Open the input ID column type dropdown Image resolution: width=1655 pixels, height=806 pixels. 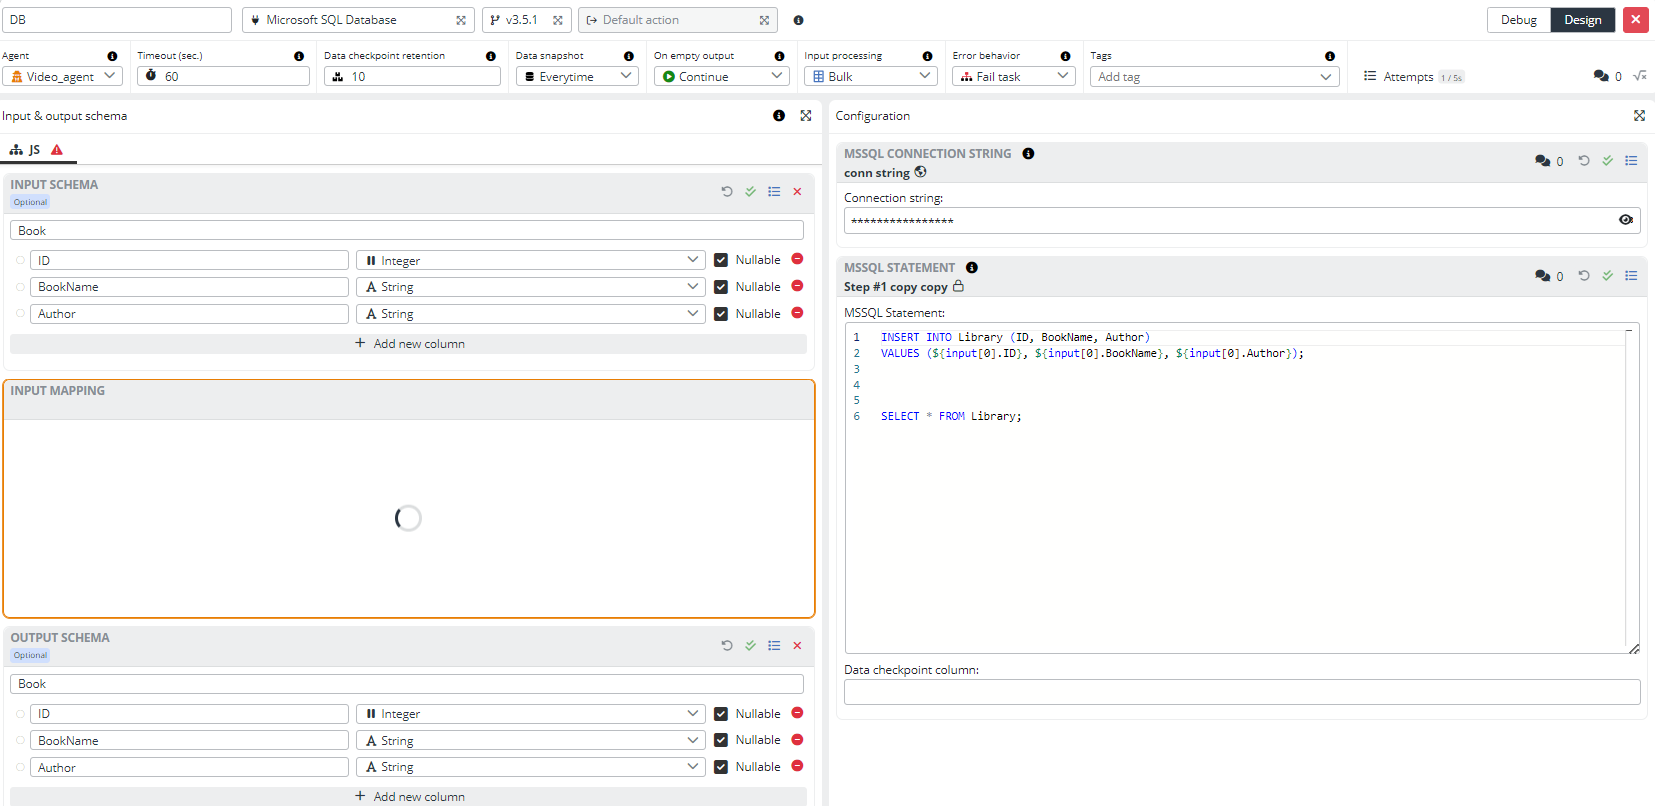530,260
